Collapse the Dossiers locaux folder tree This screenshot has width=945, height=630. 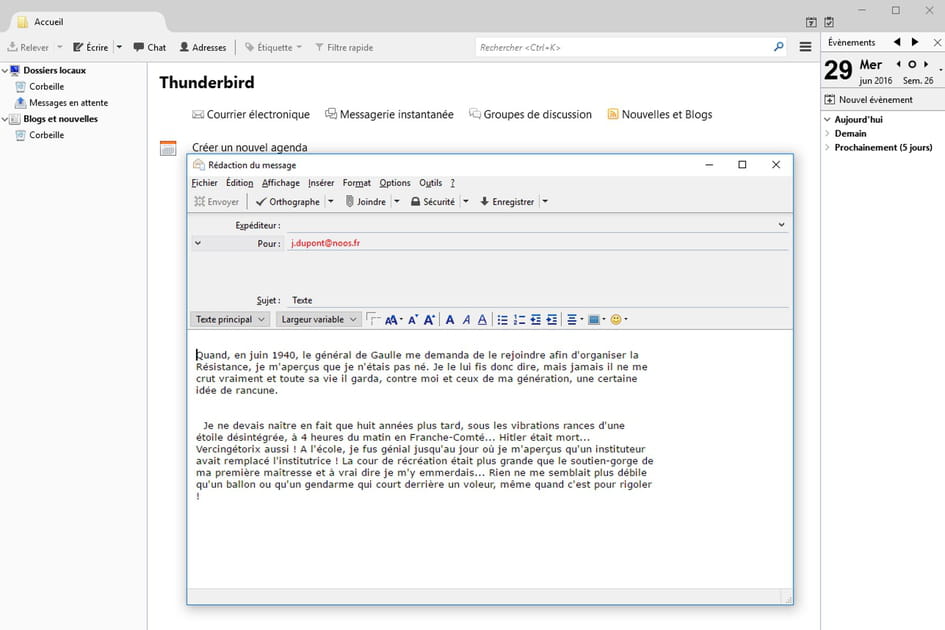click(5, 71)
